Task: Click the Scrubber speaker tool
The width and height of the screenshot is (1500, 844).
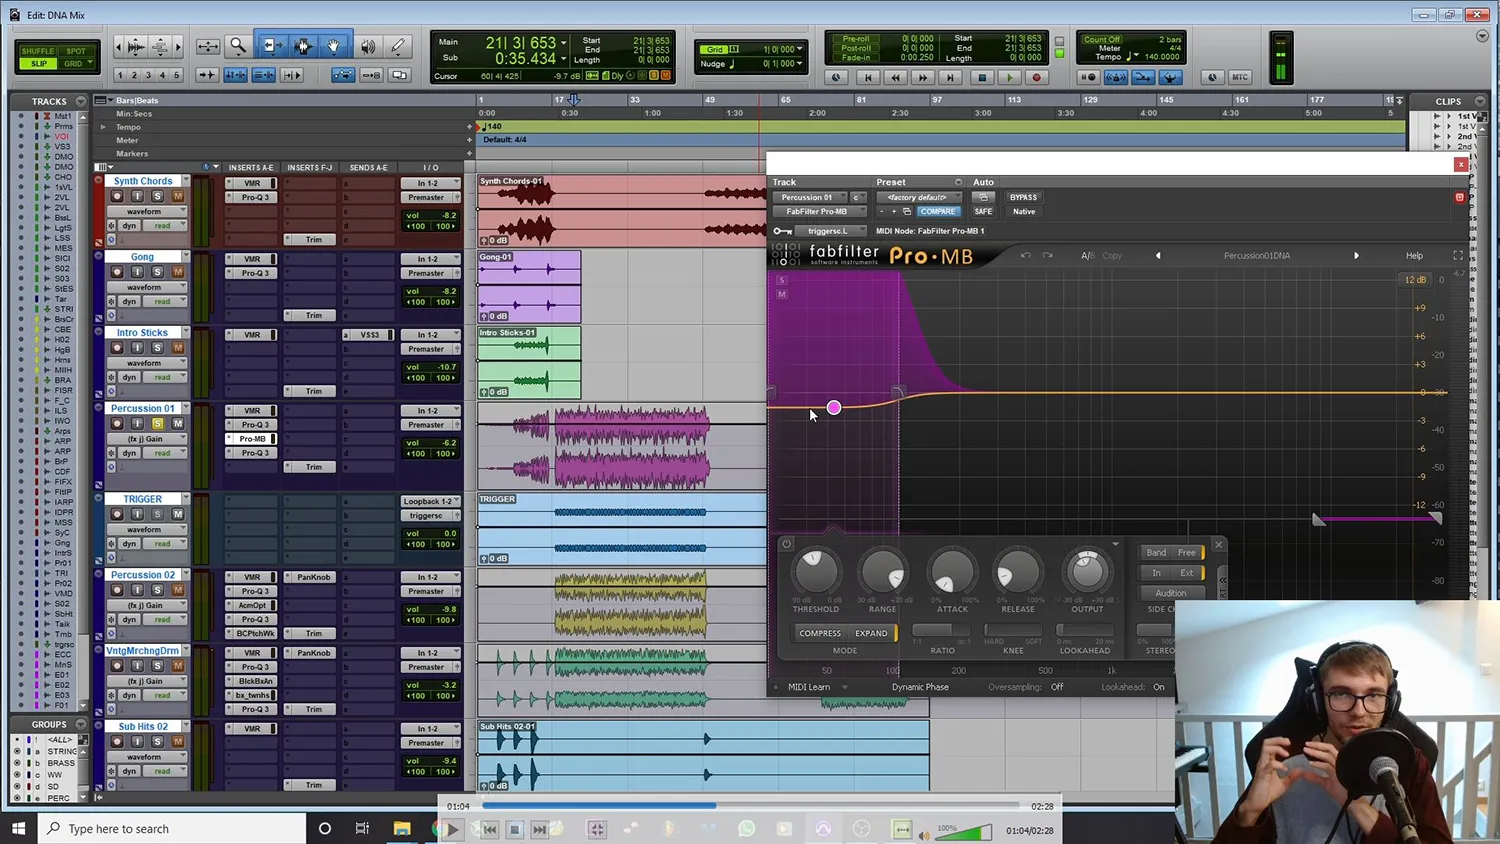Action: coord(366,45)
